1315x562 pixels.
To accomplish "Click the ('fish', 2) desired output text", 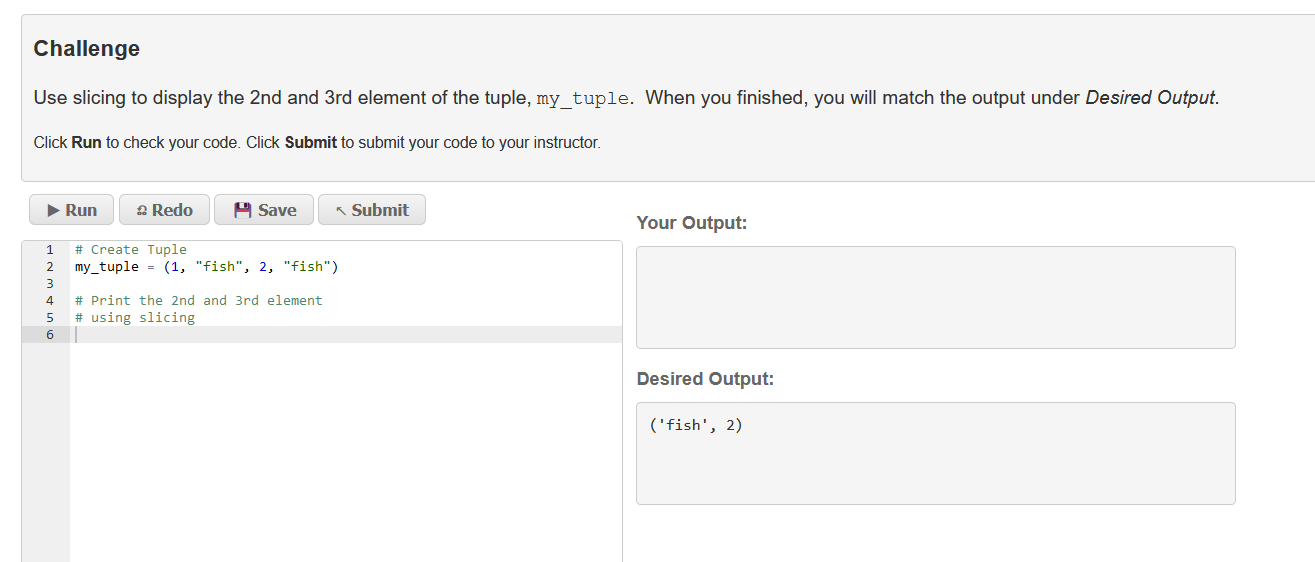I will [x=696, y=425].
